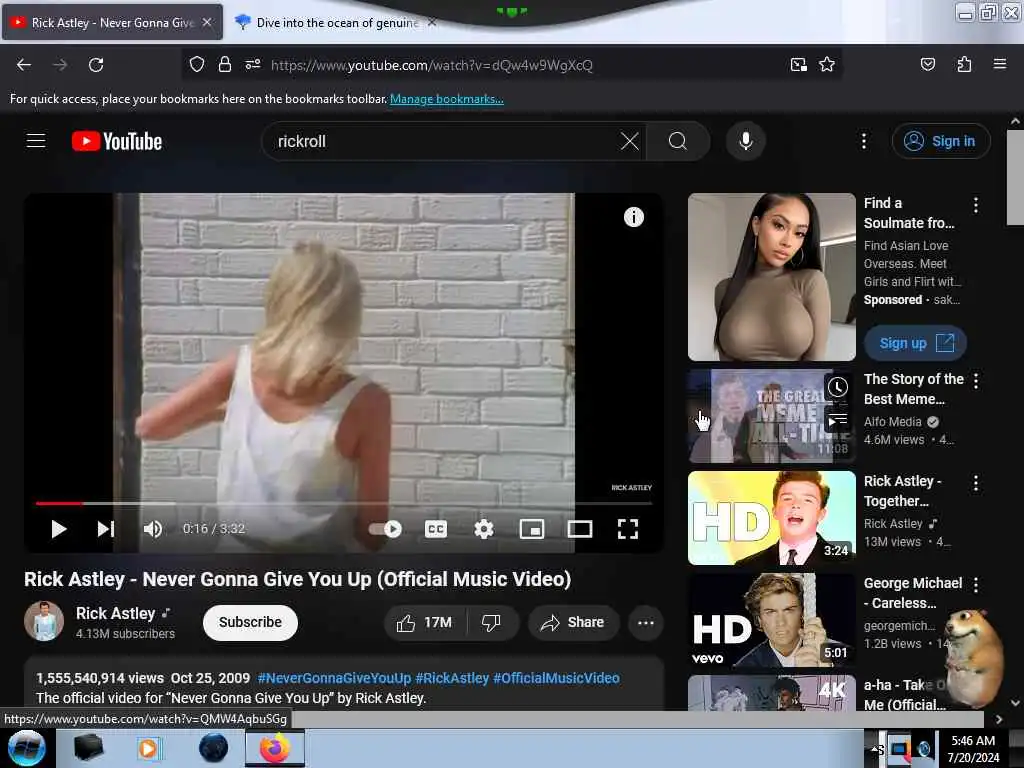Screen dimensions: 1024x768
Task: Switch to Rick Astley Never Gonna Give tab
Action: [112, 22]
